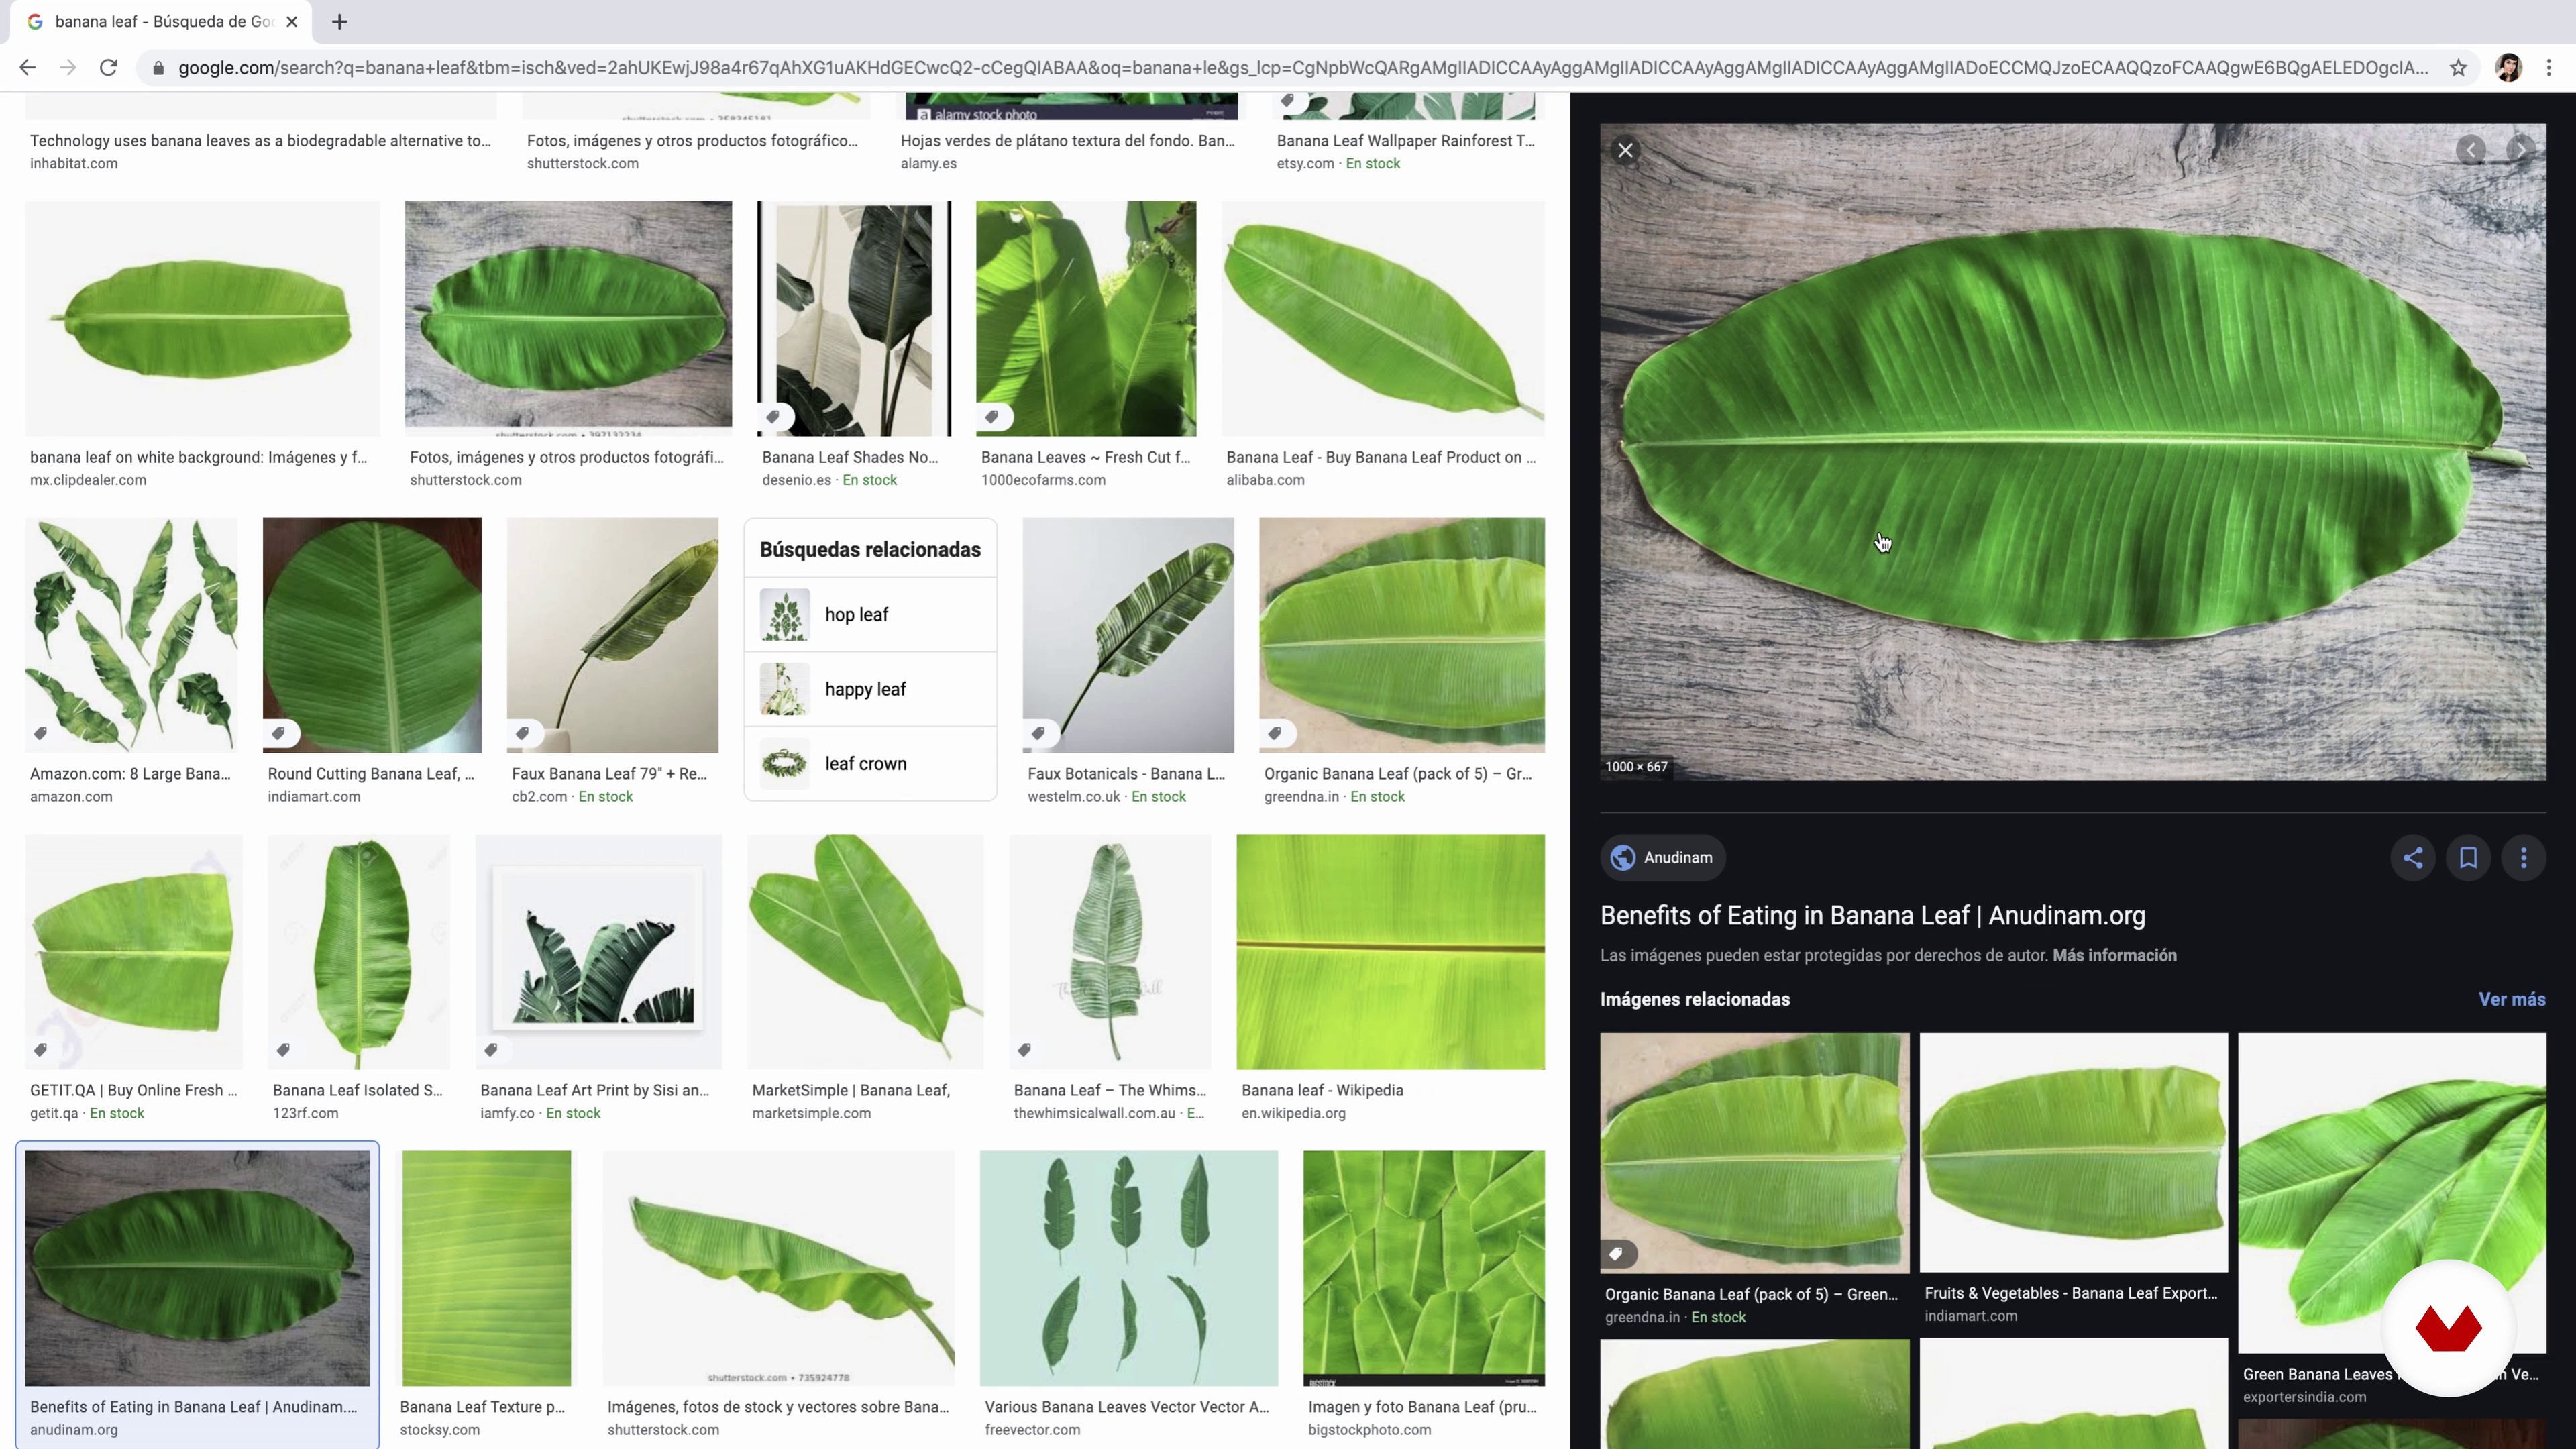
Task: Click 'anudinam.org' source under selected result
Action: click(73, 1430)
